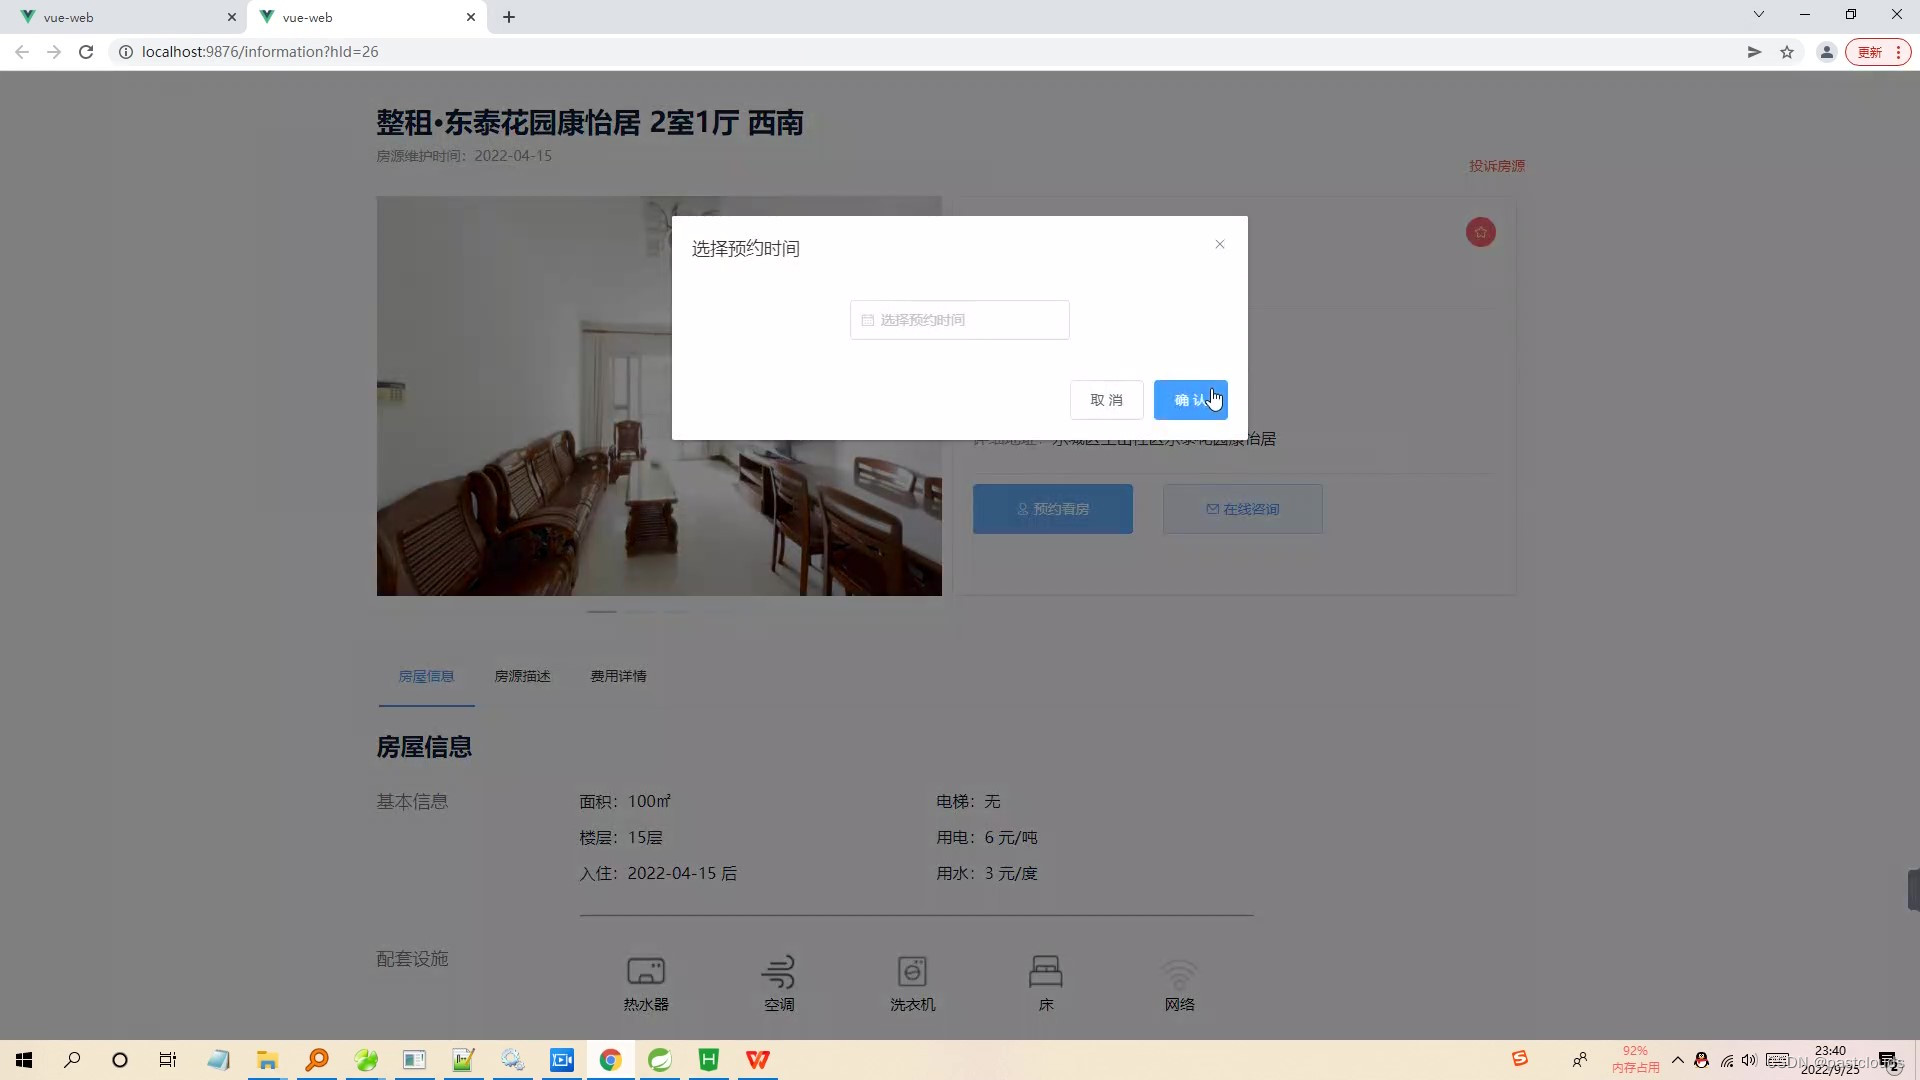Select the 空调 air conditioner facility icon
Screen dimensions: 1920x1080
pyautogui.click(x=779, y=970)
